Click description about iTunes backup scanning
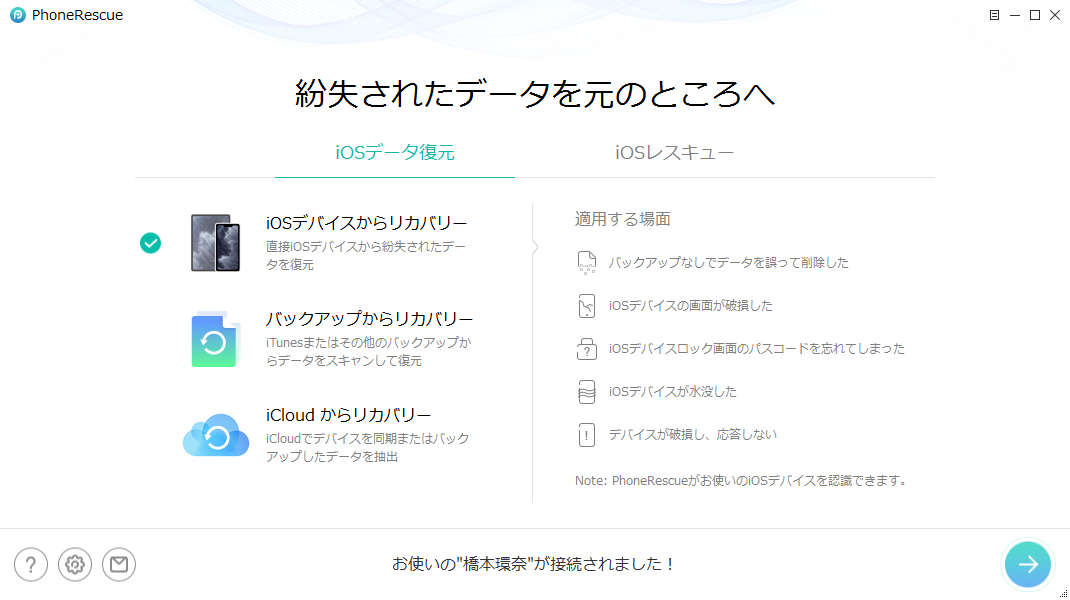This screenshot has width=1070, height=600. (x=368, y=352)
